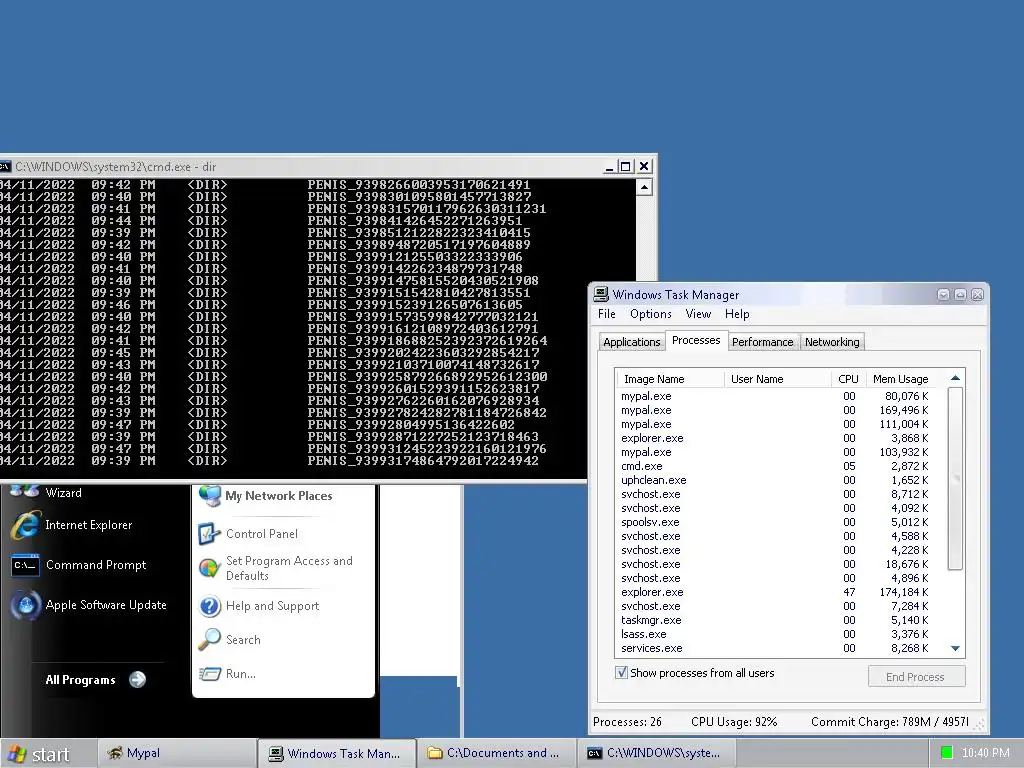Screen dimensions: 1024x768
Task: Select mypal.exe row using 80,076 K
Action: point(774,396)
